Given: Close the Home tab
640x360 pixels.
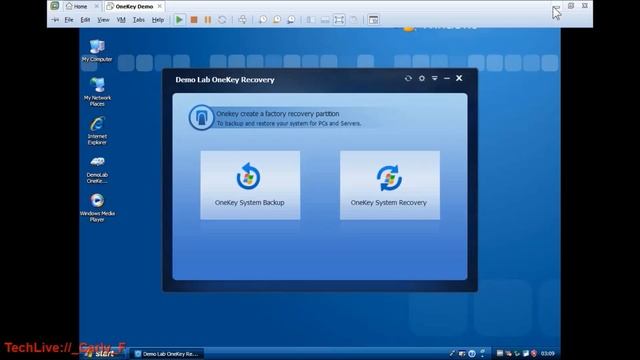Looking at the screenshot, I should click(97, 6).
